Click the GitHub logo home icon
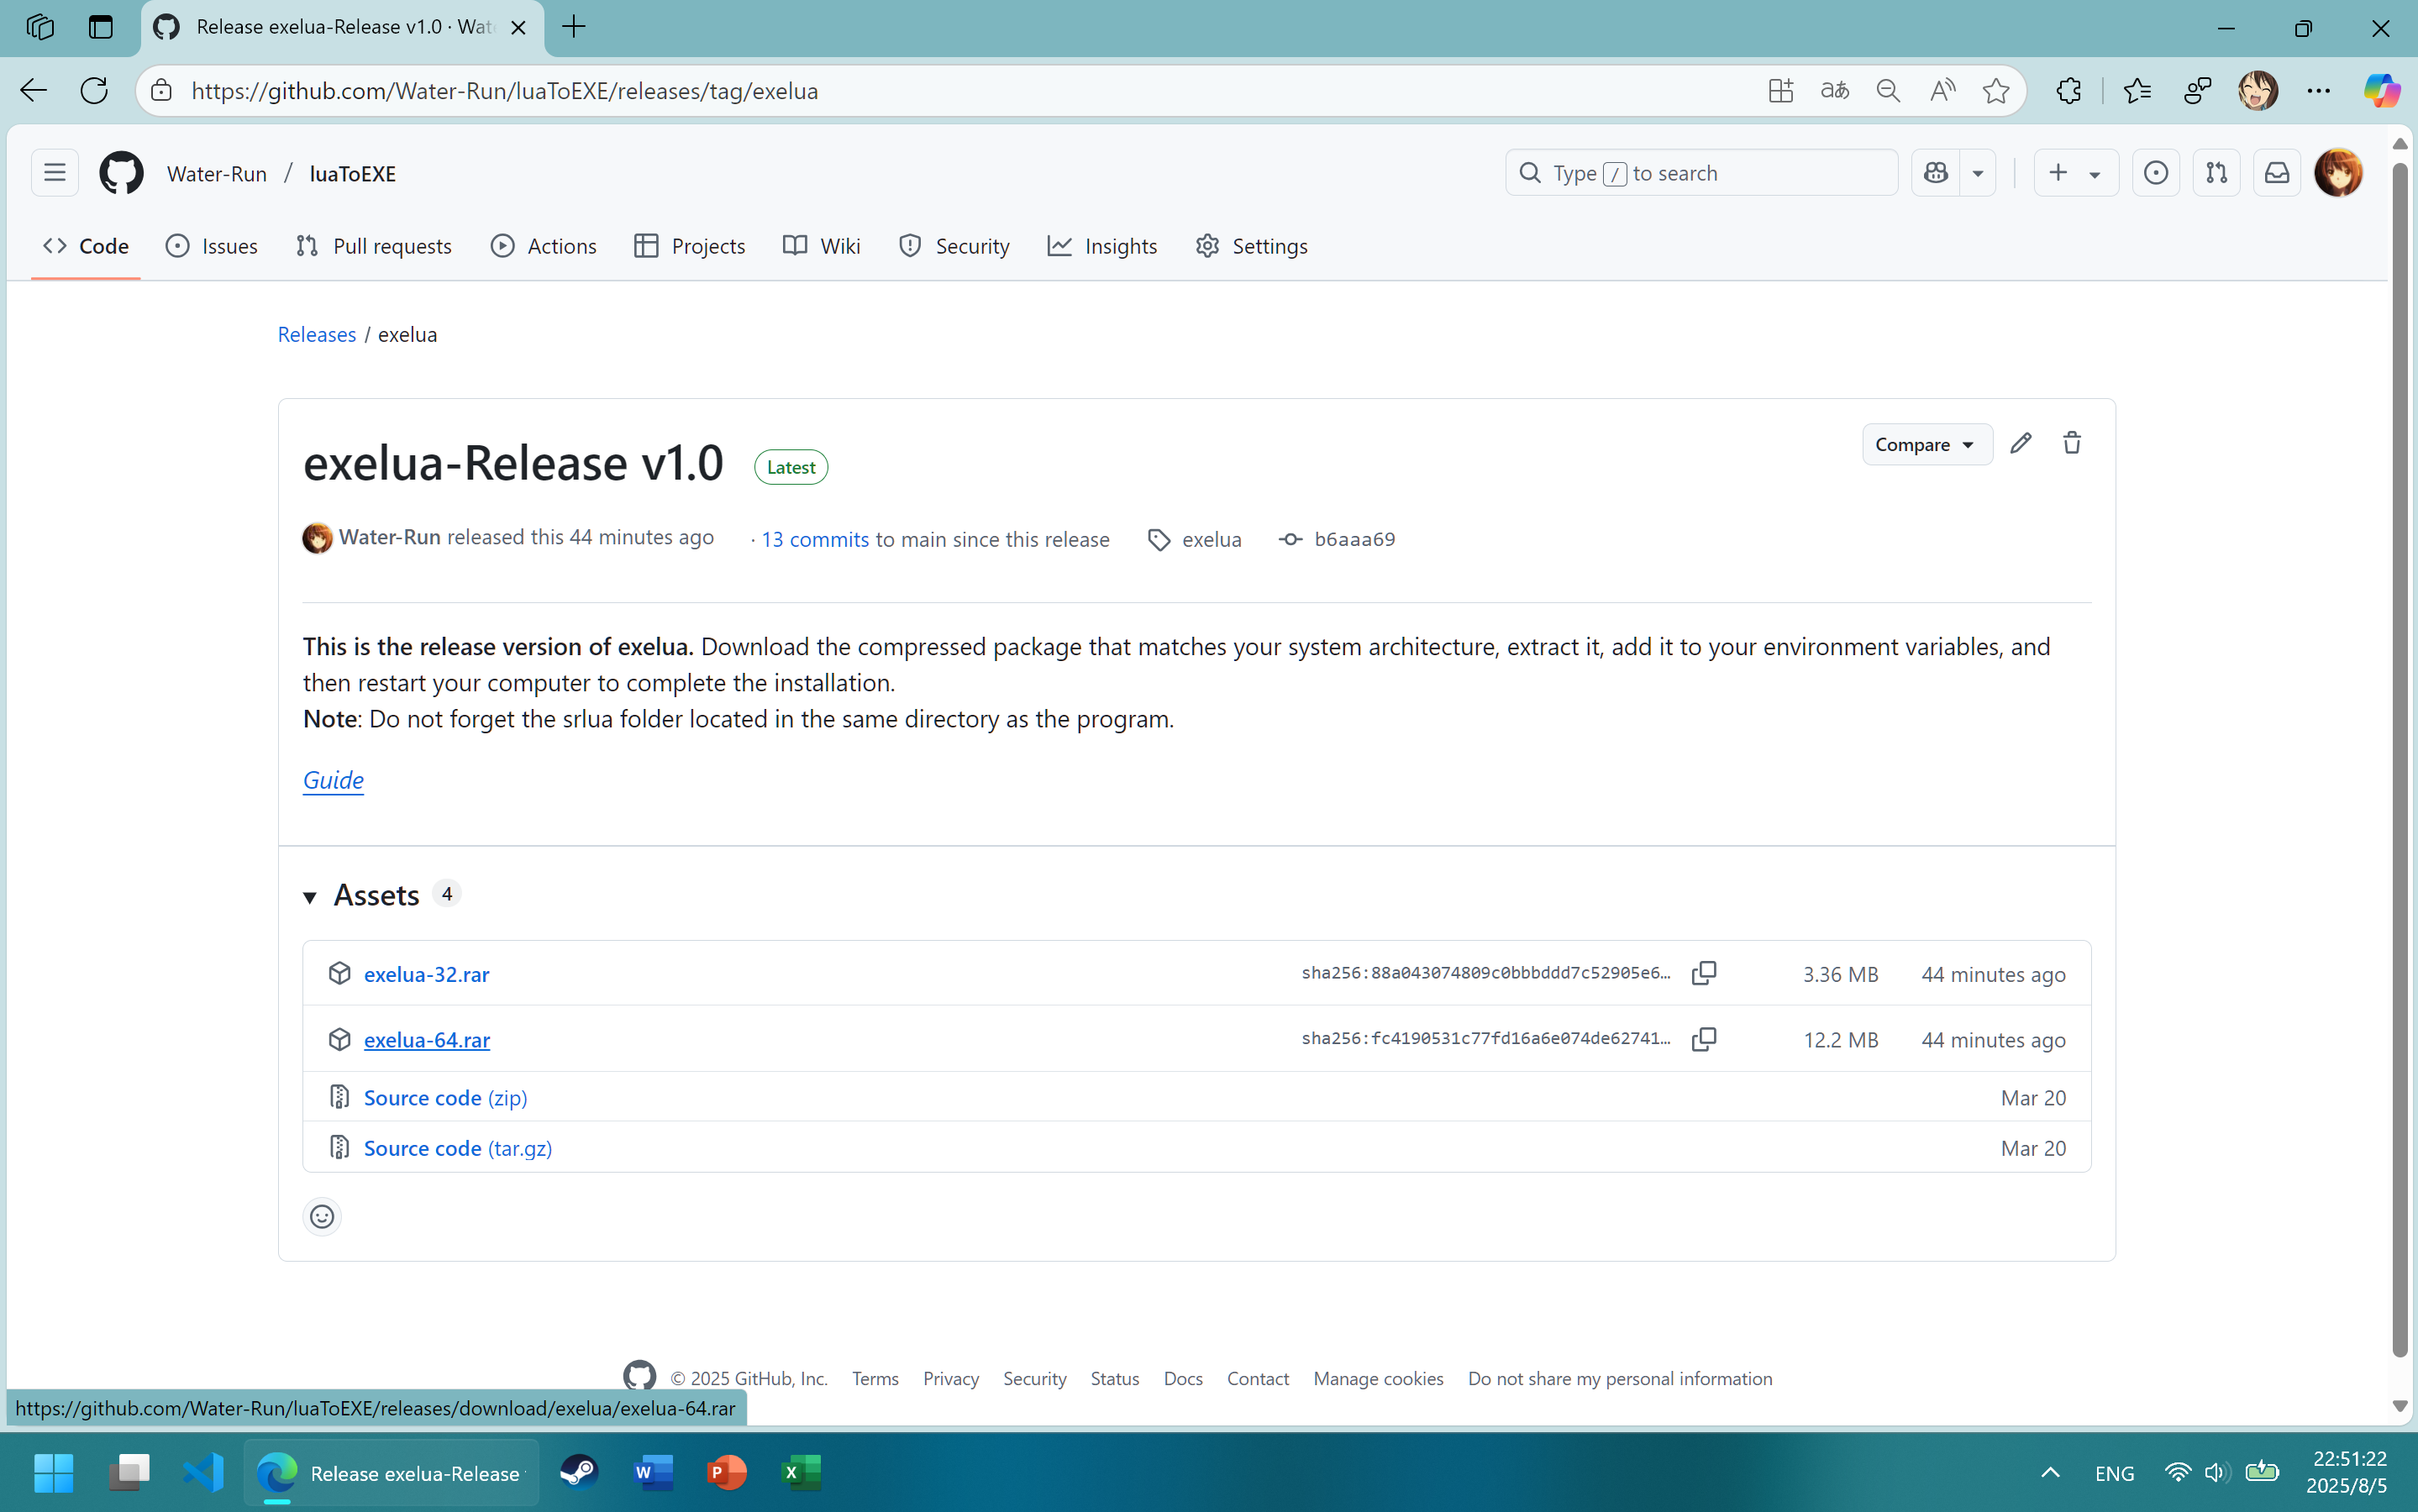2418x1512 pixels. tap(121, 173)
